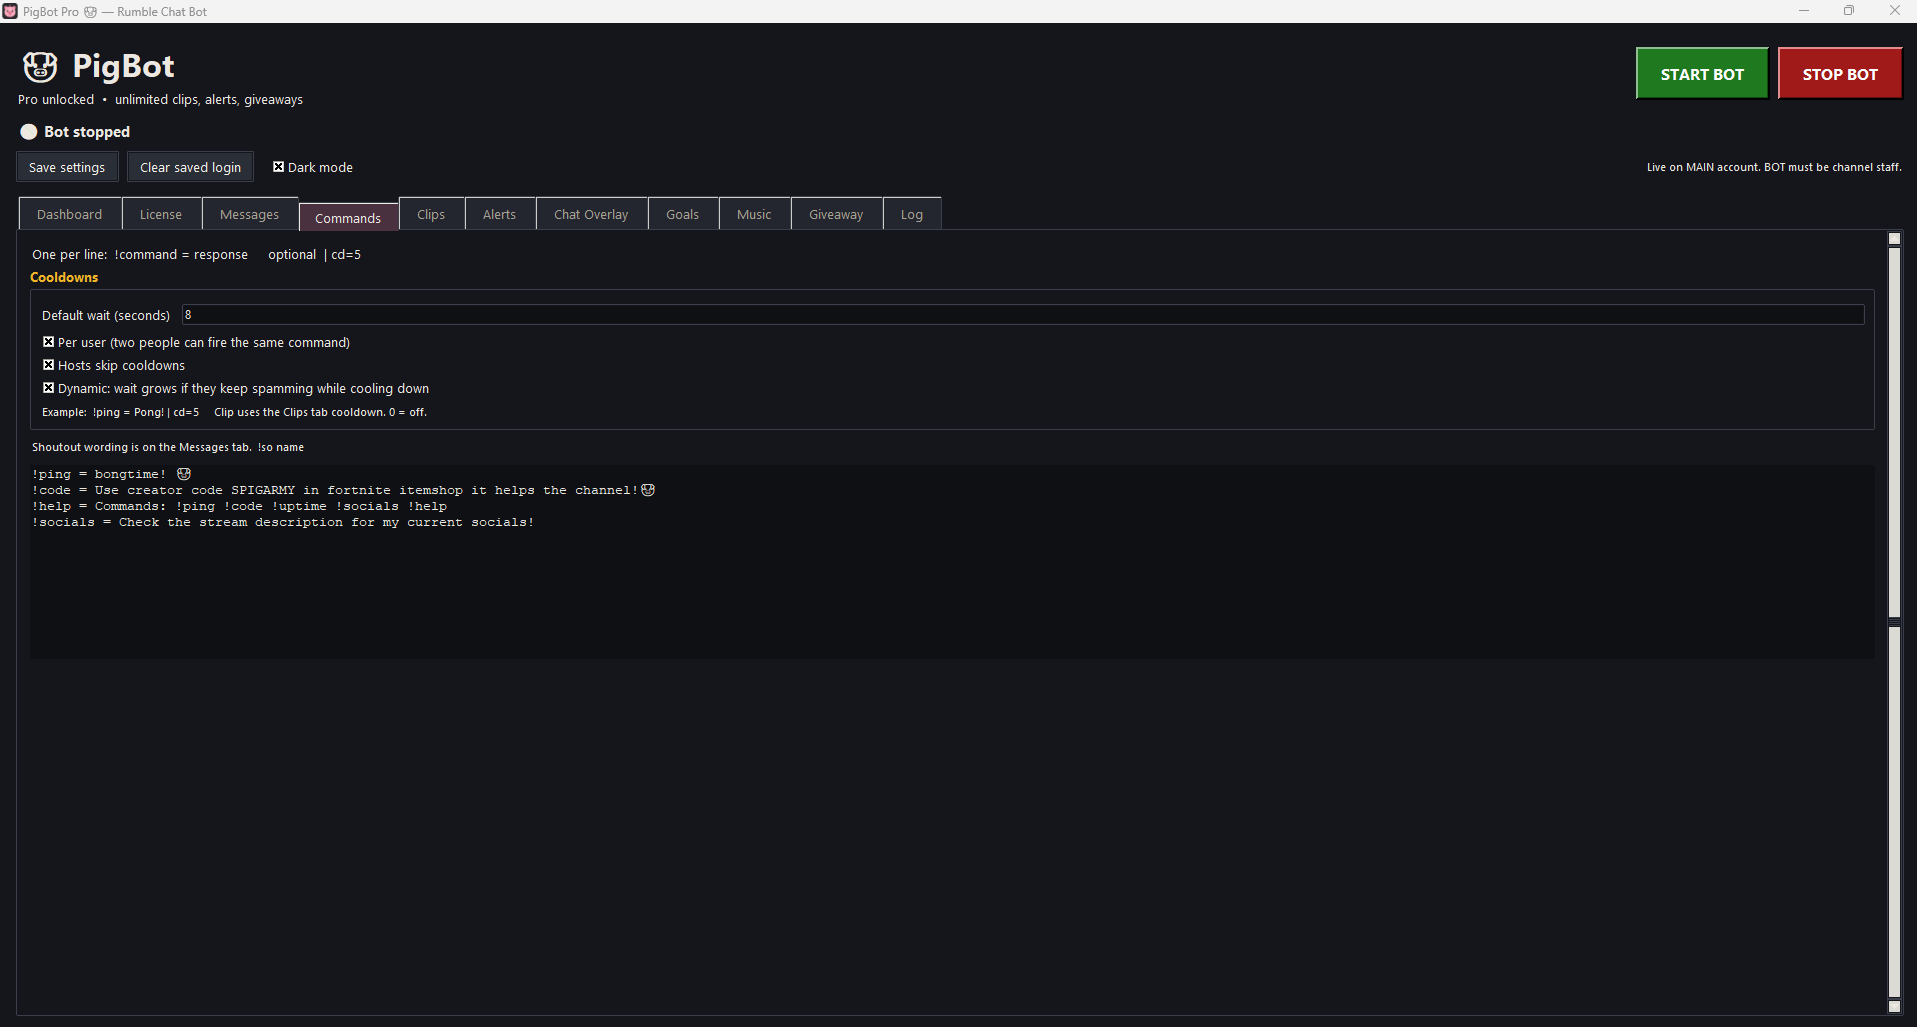
Task: Switch to the Goals tab
Action: click(x=682, y=214)
